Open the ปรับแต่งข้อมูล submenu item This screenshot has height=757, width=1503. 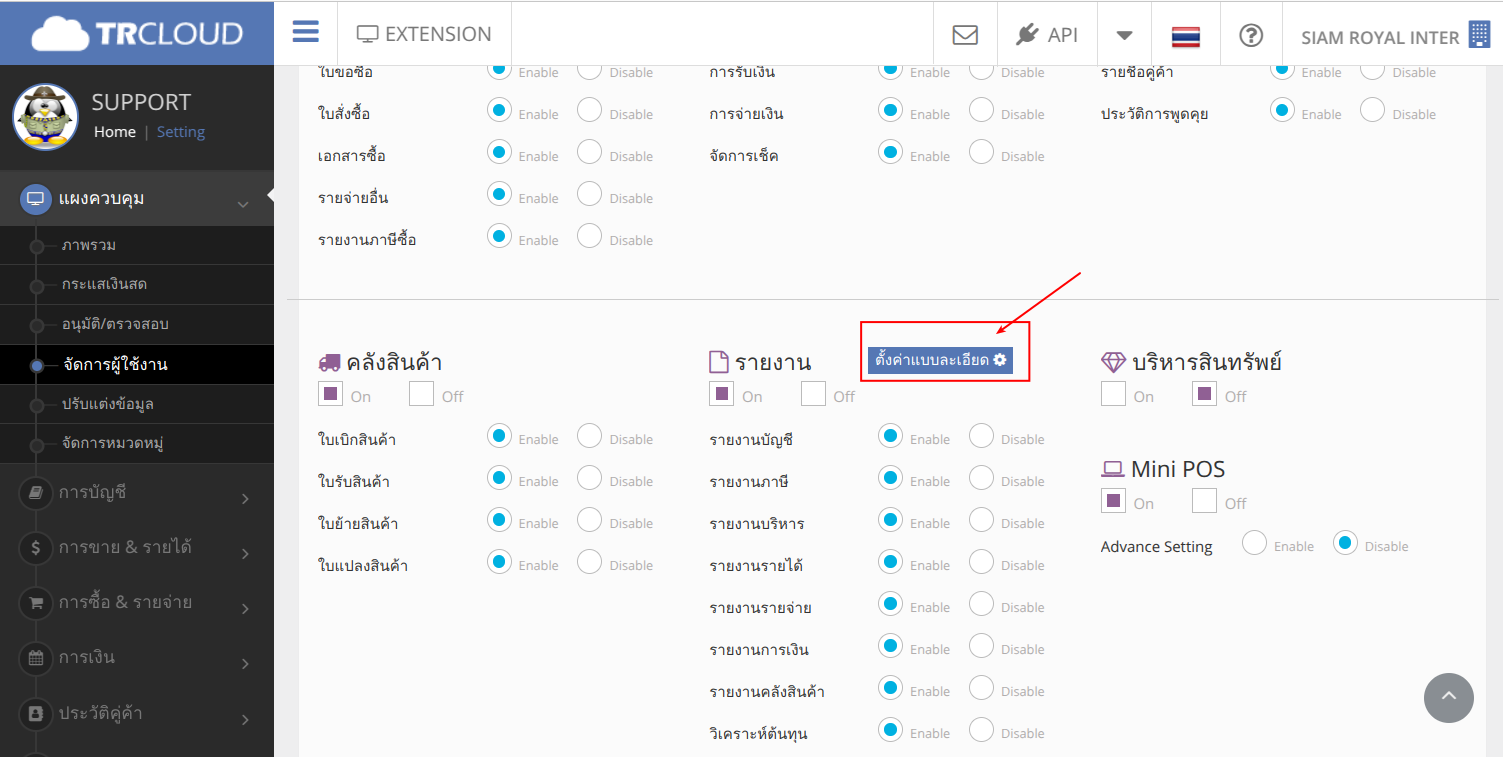click(x=107, y=404)
